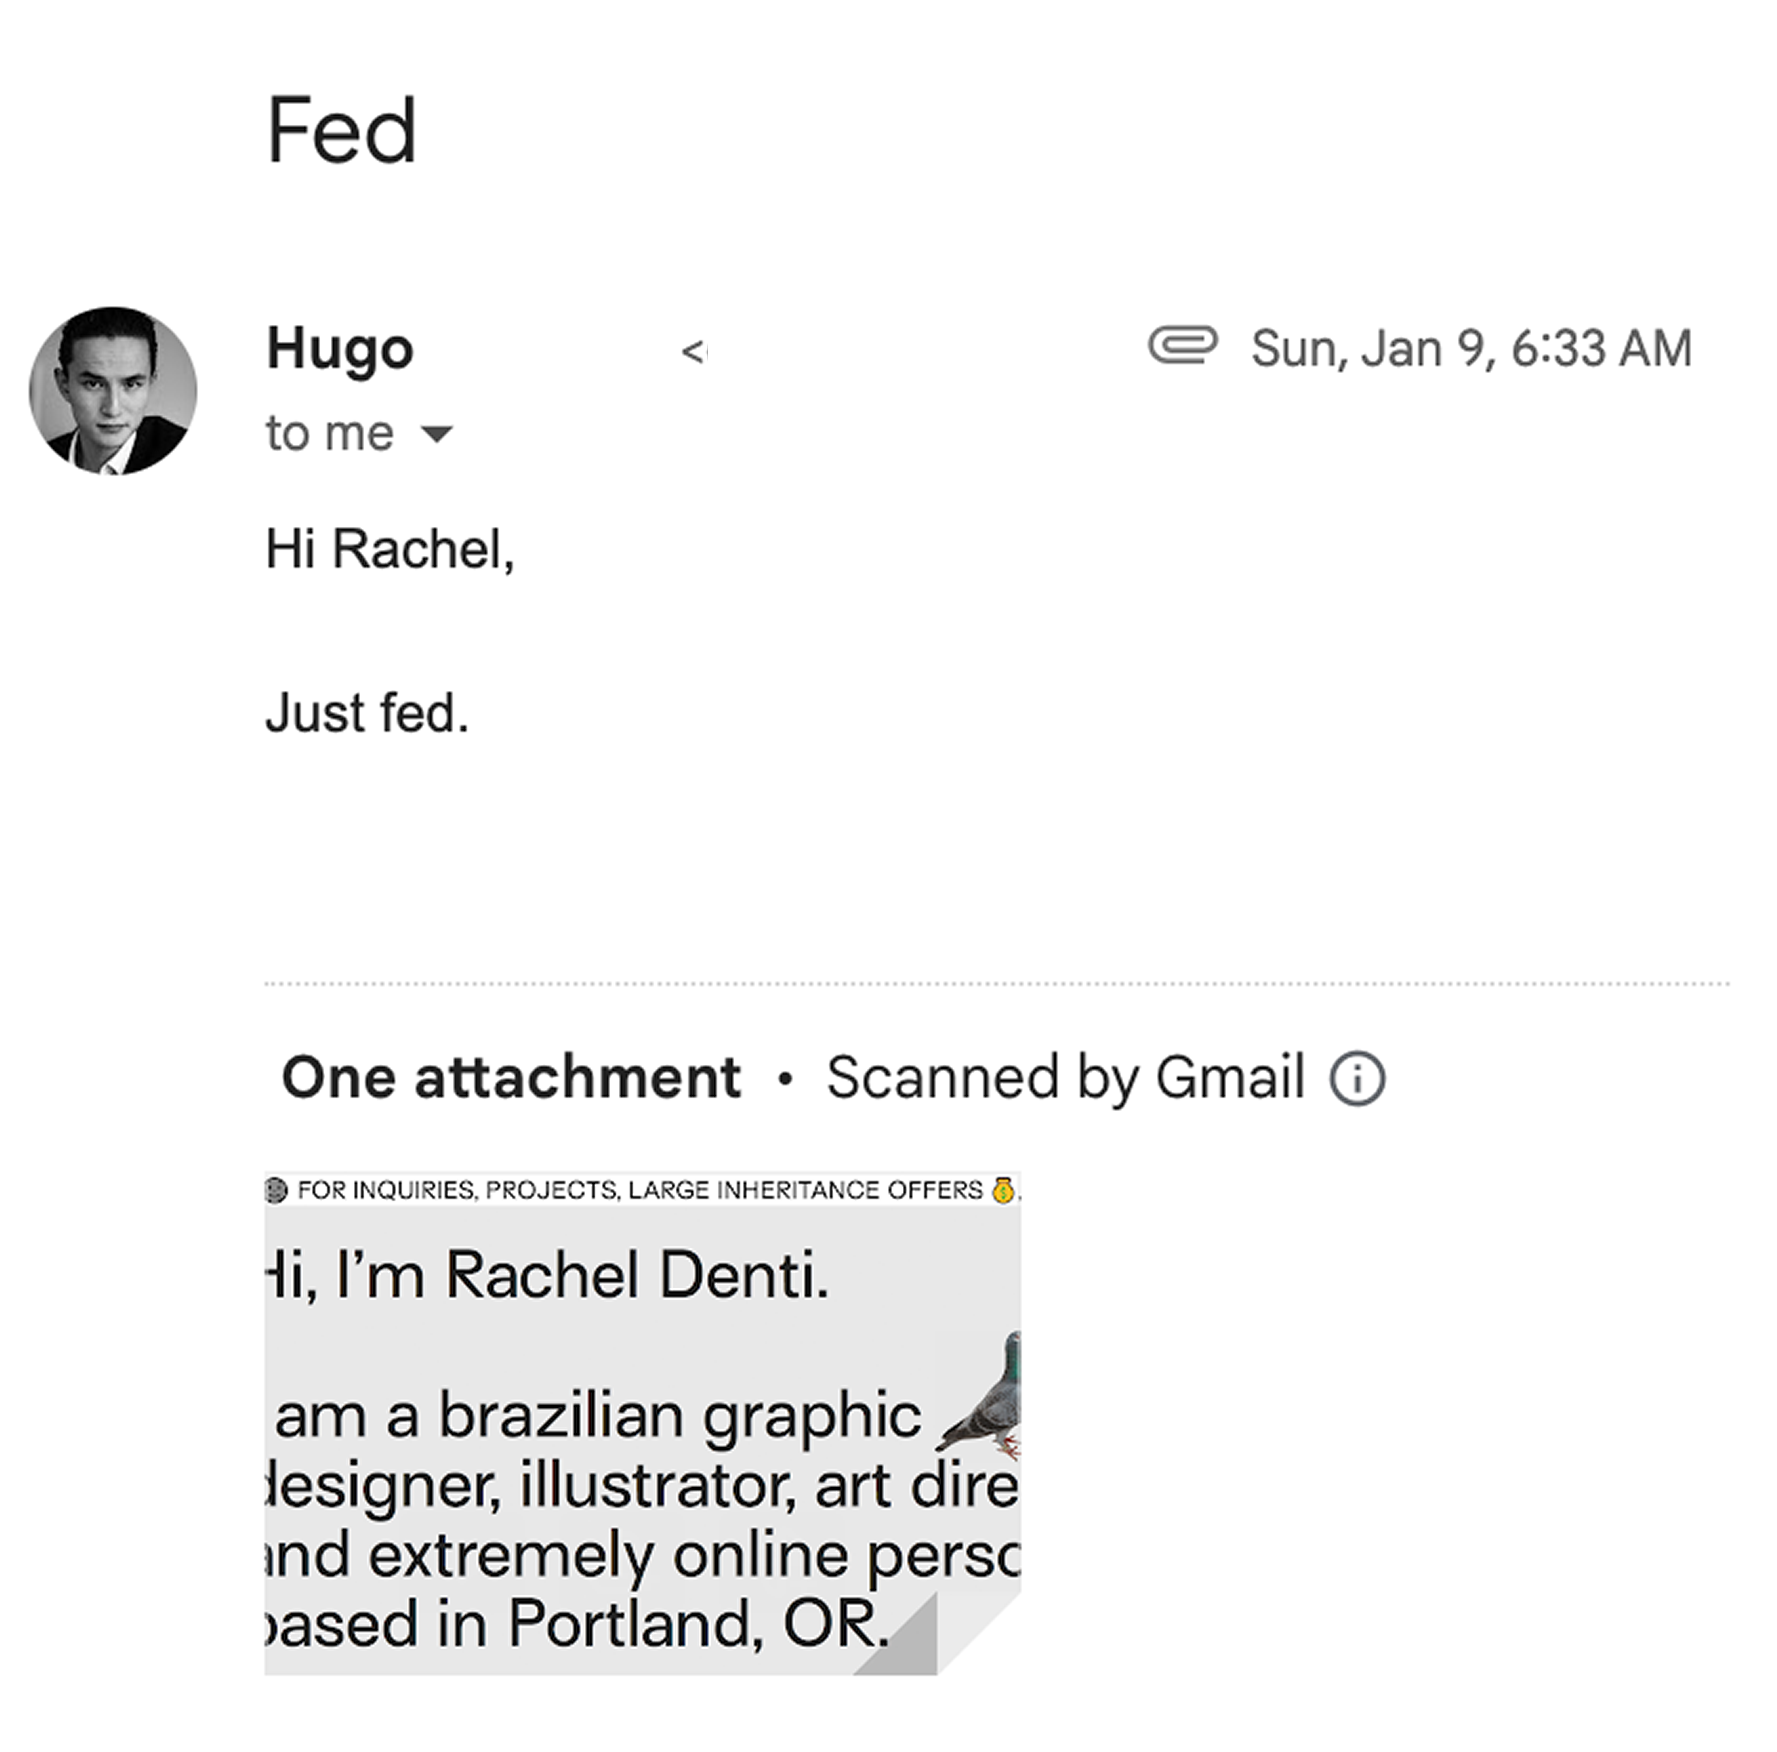Click the money bag emoji in attachment banner
The width and height of the screenshot is (1777, 1752).
pyautogui.click(x=1003, y=1190)
